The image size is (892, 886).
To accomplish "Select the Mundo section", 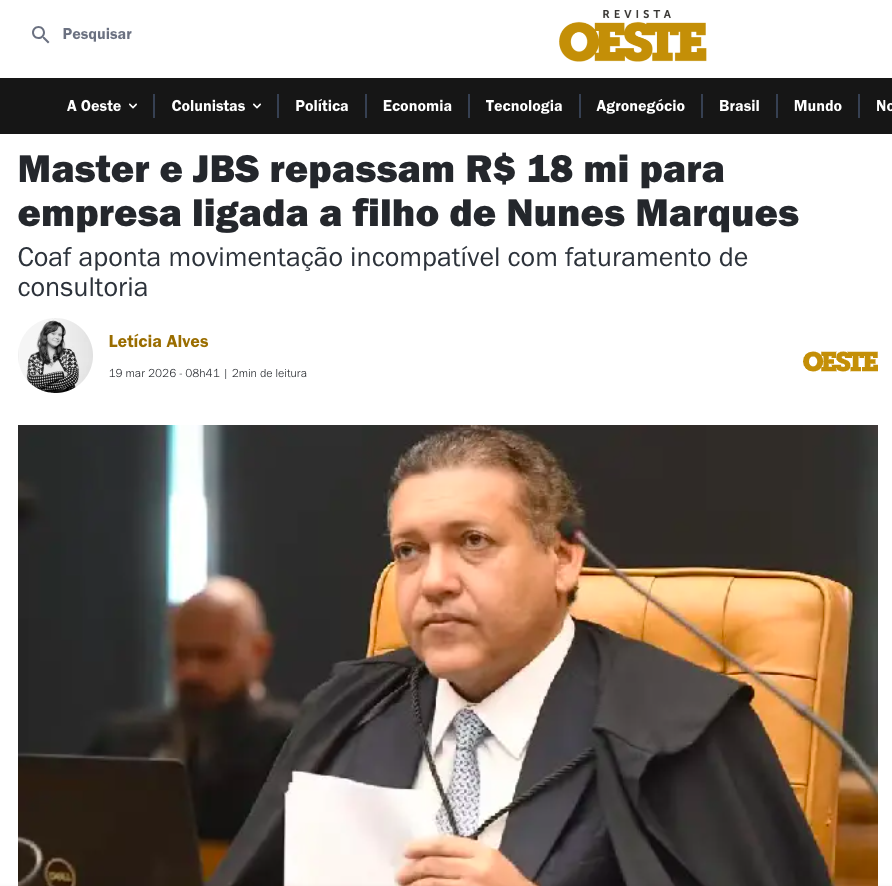I will pyautogui.click(x=817, y=106).
